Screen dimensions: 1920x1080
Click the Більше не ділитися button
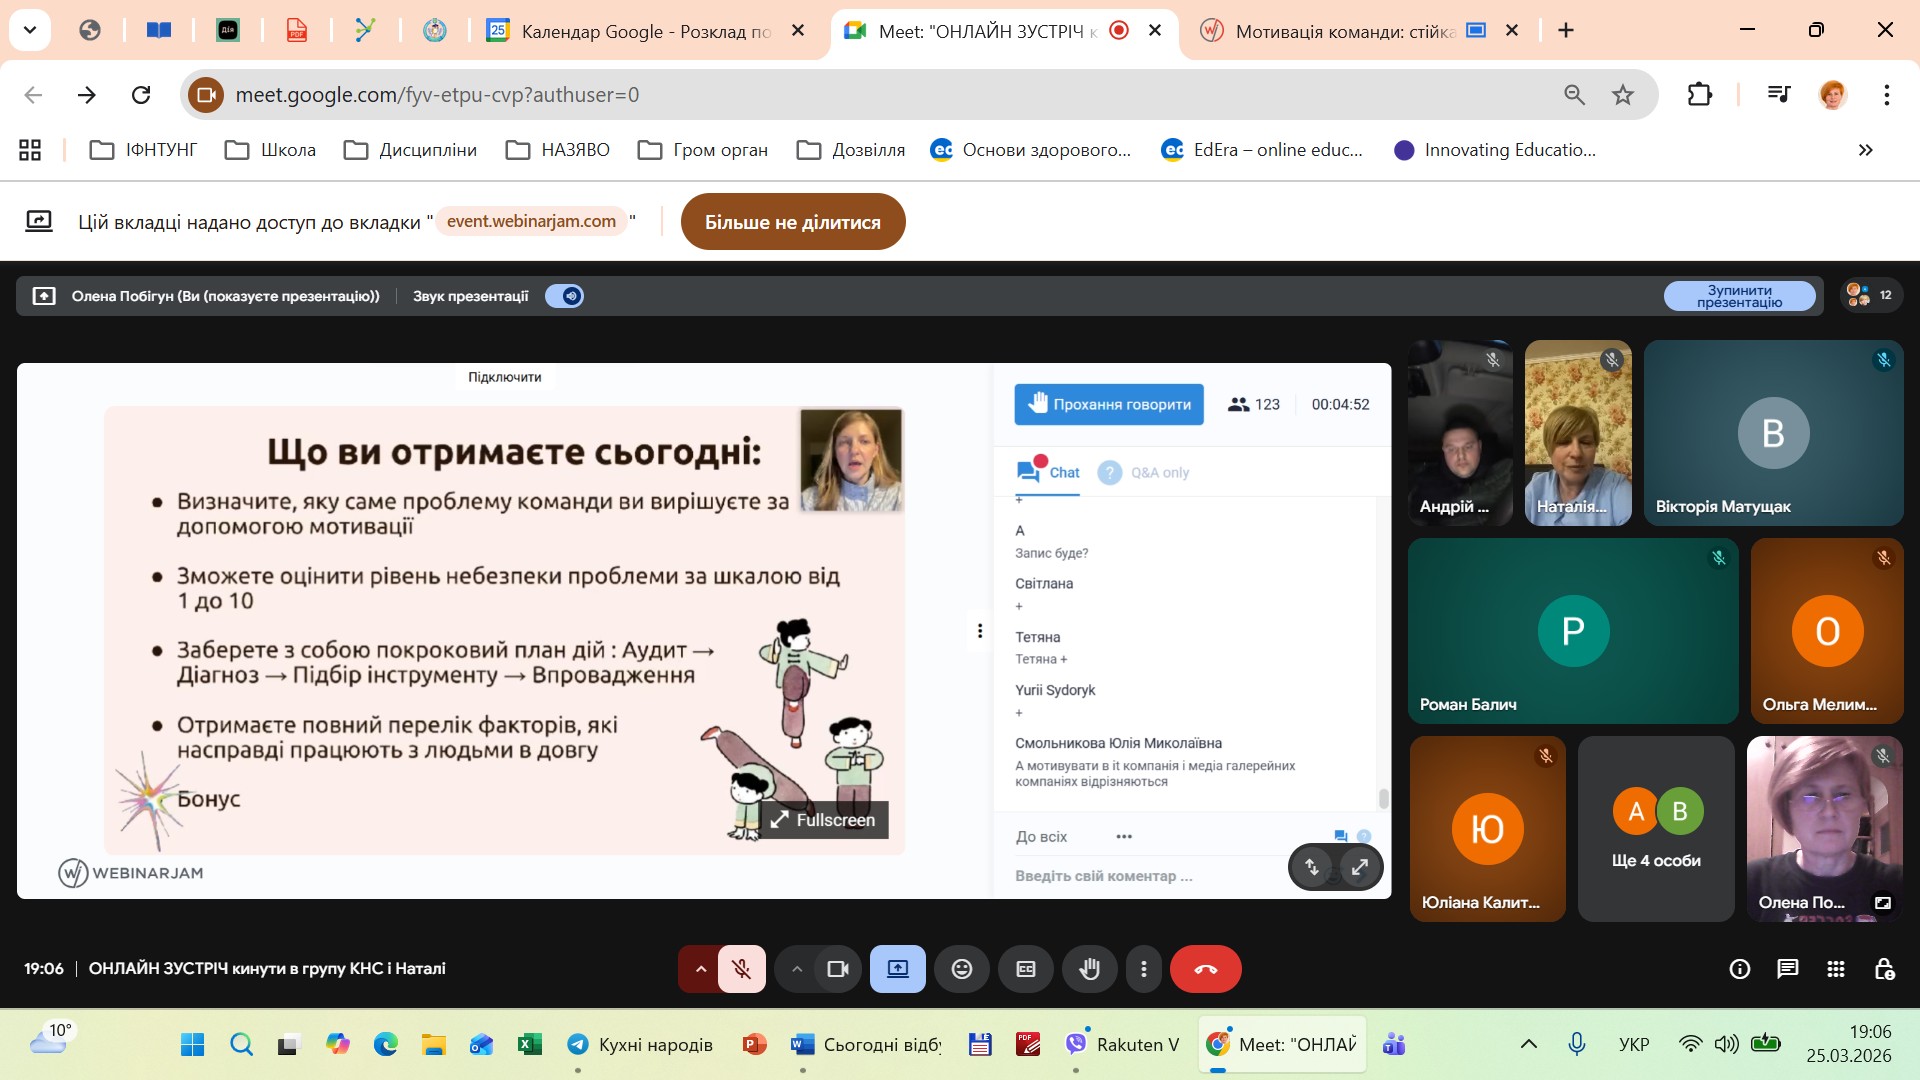coord(792,222)
